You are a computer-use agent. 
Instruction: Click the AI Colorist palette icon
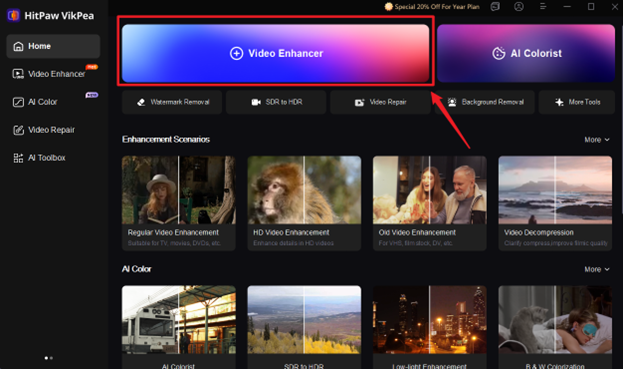click(499, 53)
